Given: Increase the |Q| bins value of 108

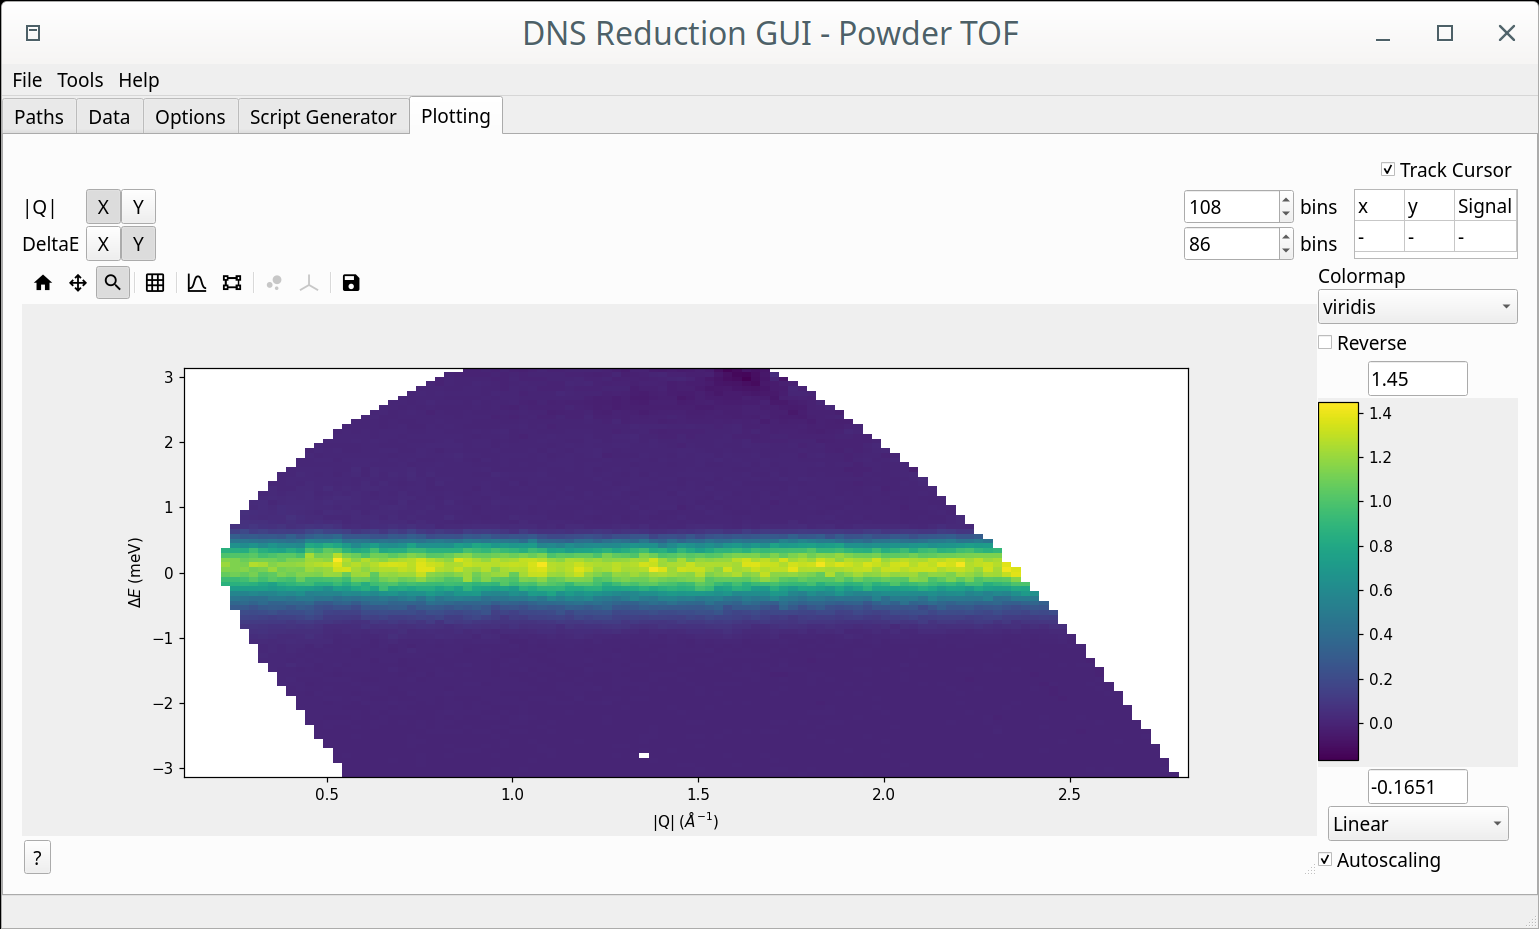Looking at the screenshot, I should click(x=1286, y=200).
